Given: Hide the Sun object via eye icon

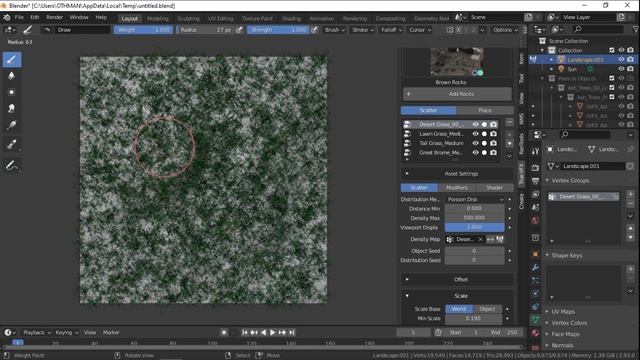Looking at the screenshot, I should click(621, 69).
